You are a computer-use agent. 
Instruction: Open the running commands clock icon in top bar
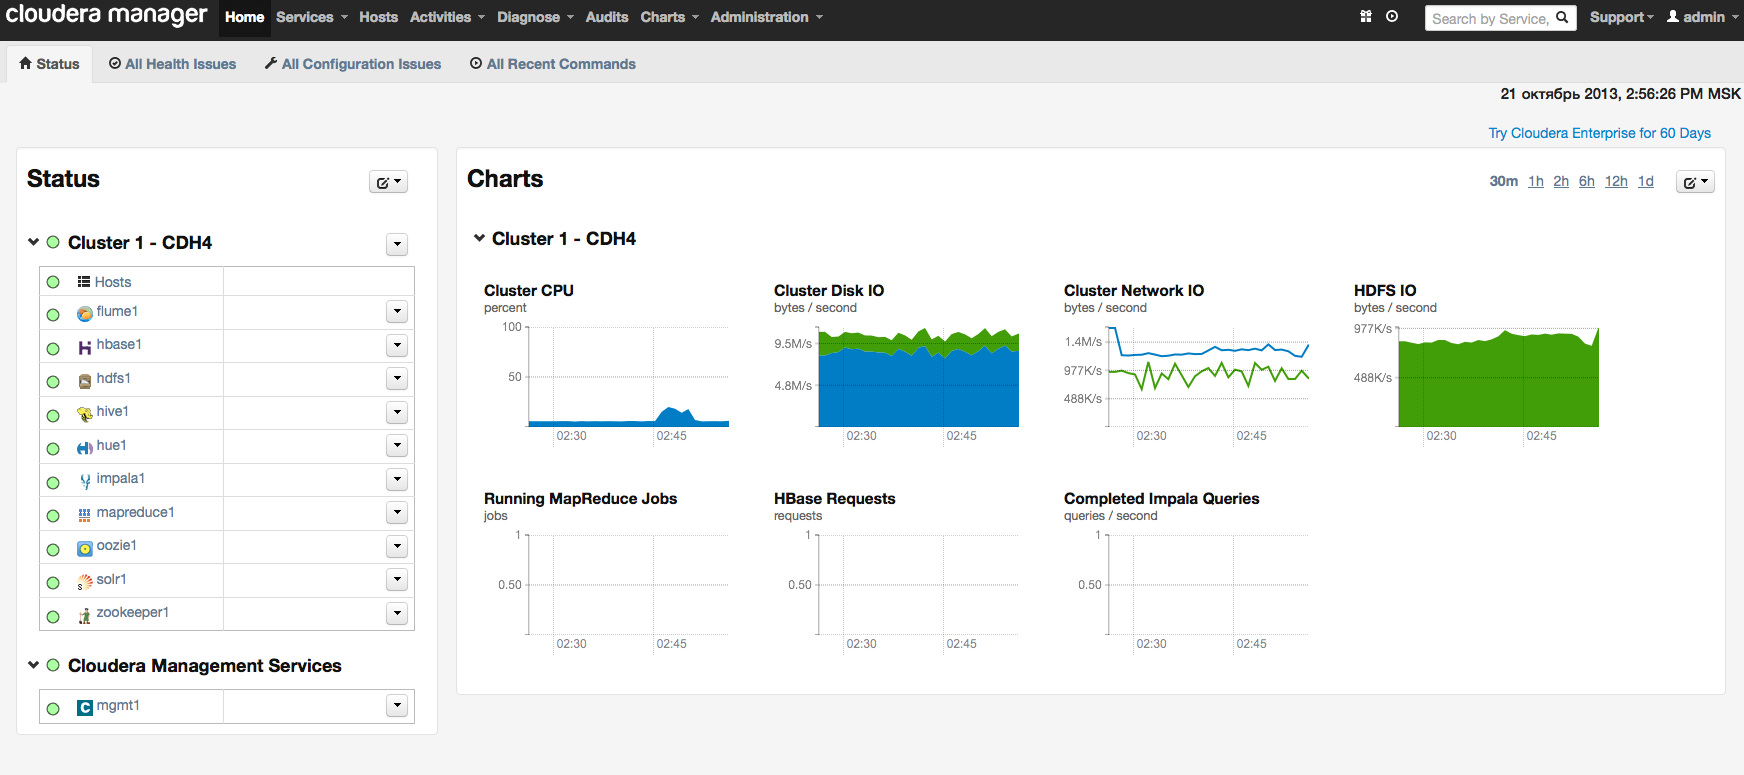pos(1392,17)
